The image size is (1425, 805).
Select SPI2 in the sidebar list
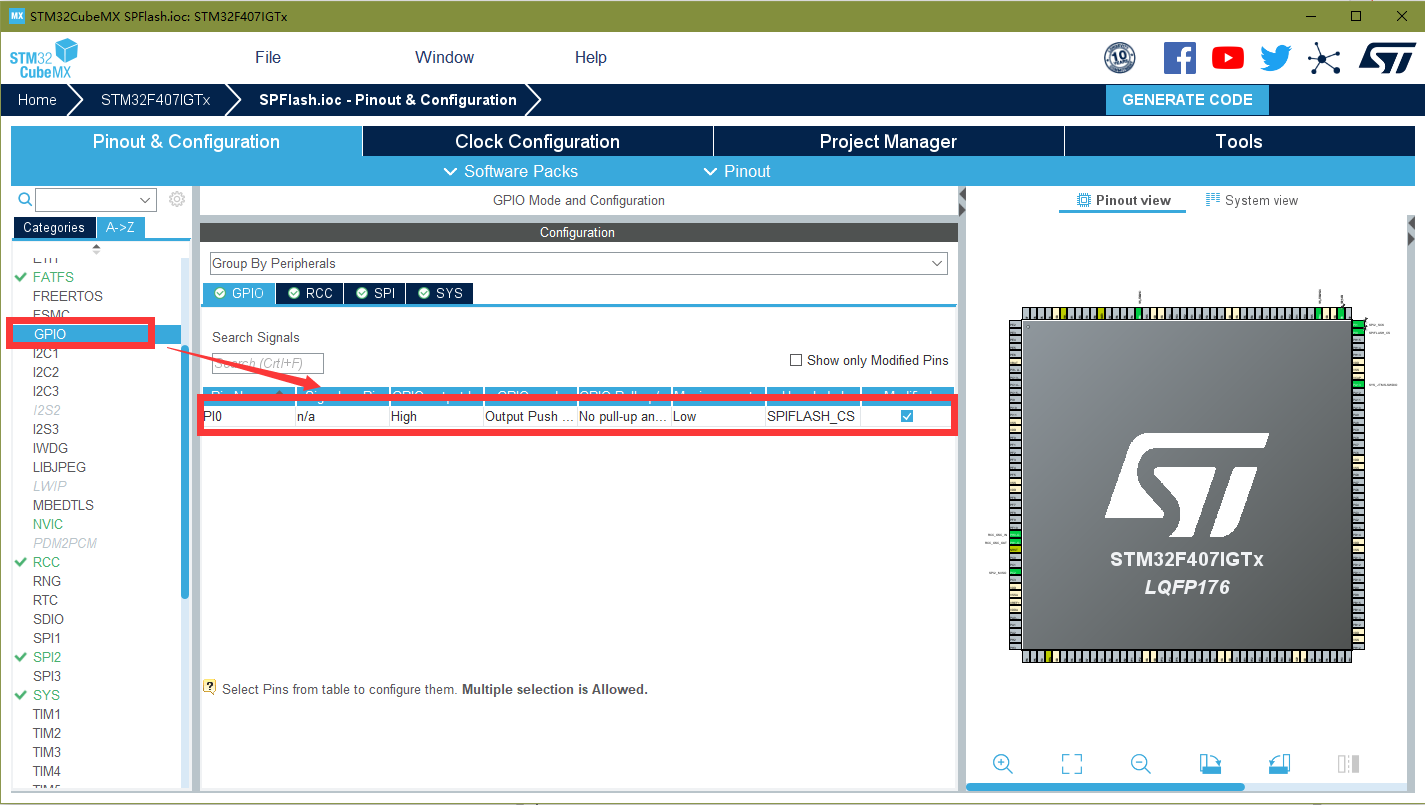pyautogui.click(x=46, y=657)
